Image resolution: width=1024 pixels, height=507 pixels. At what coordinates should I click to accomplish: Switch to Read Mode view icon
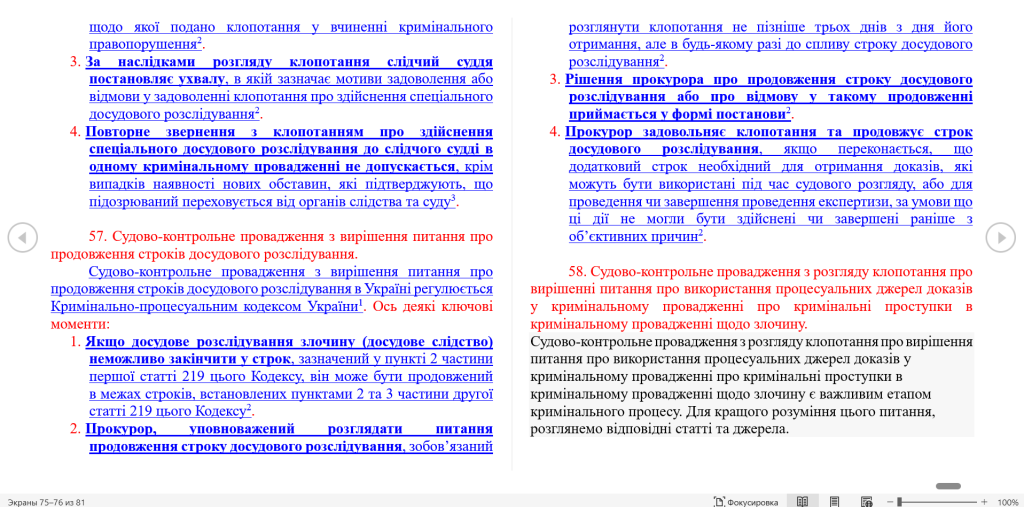pyautogui.click(x=802, y=501)
